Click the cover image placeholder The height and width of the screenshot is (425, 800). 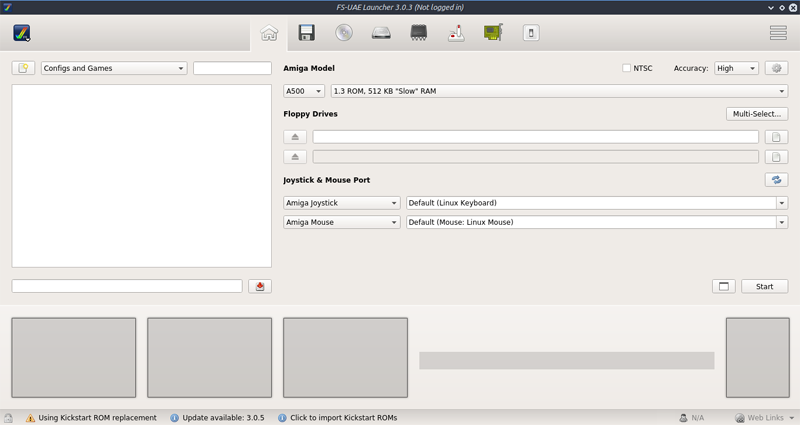pos(758,358)
